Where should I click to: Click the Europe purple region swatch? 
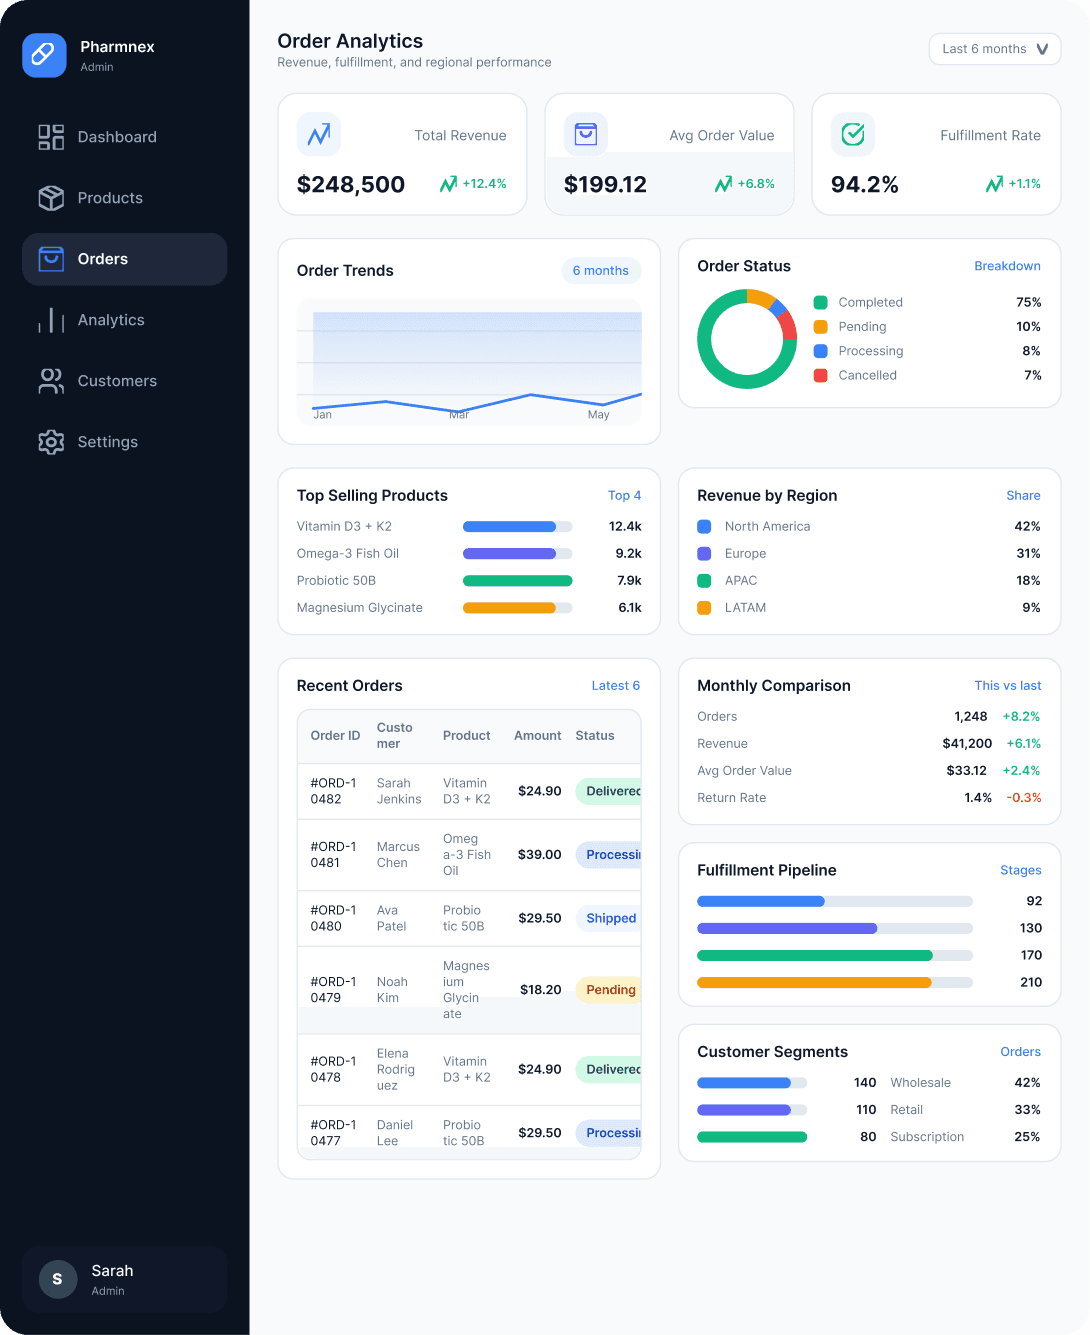(x=704, y=553)
